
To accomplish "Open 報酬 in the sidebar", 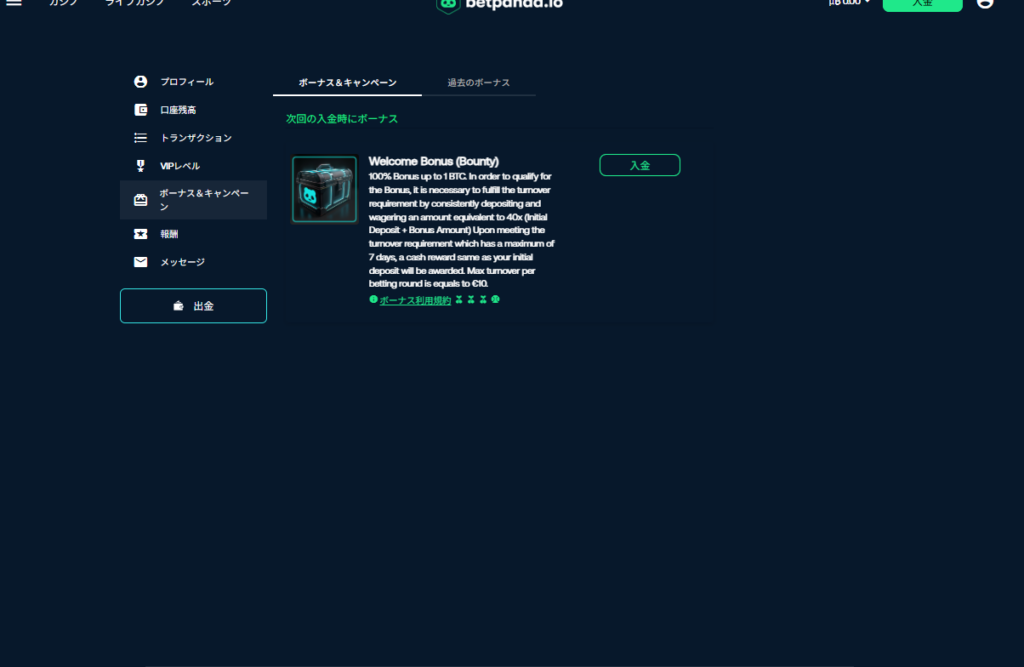I will 193,234.
